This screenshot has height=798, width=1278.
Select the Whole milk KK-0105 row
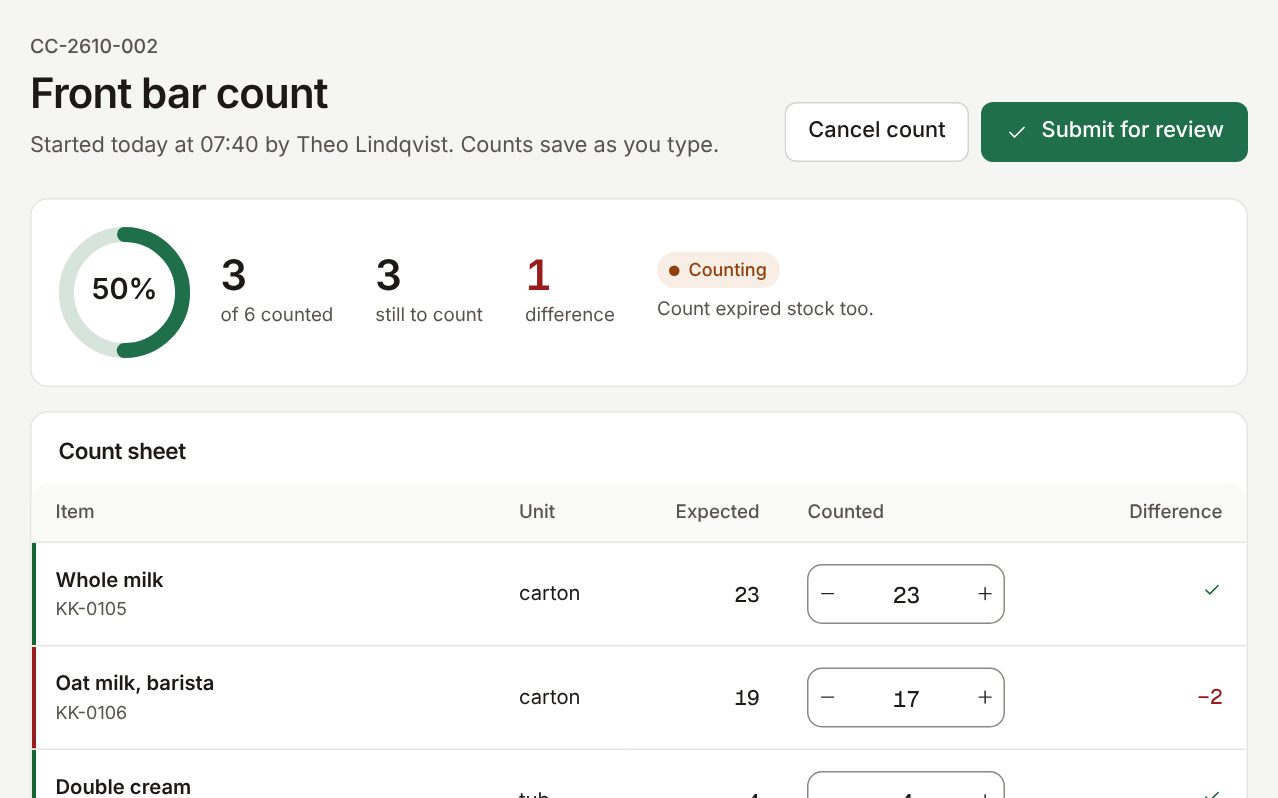tap(639, 594)
